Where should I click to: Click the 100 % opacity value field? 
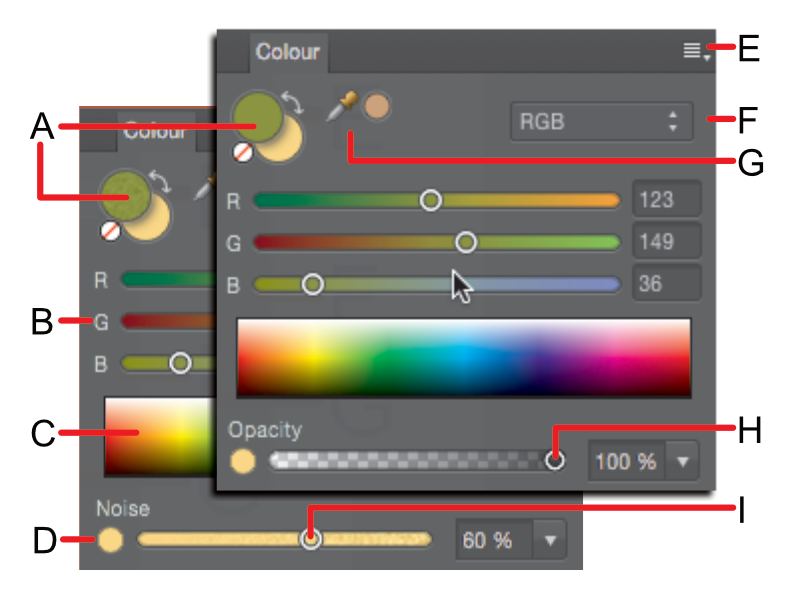point(627,462)
